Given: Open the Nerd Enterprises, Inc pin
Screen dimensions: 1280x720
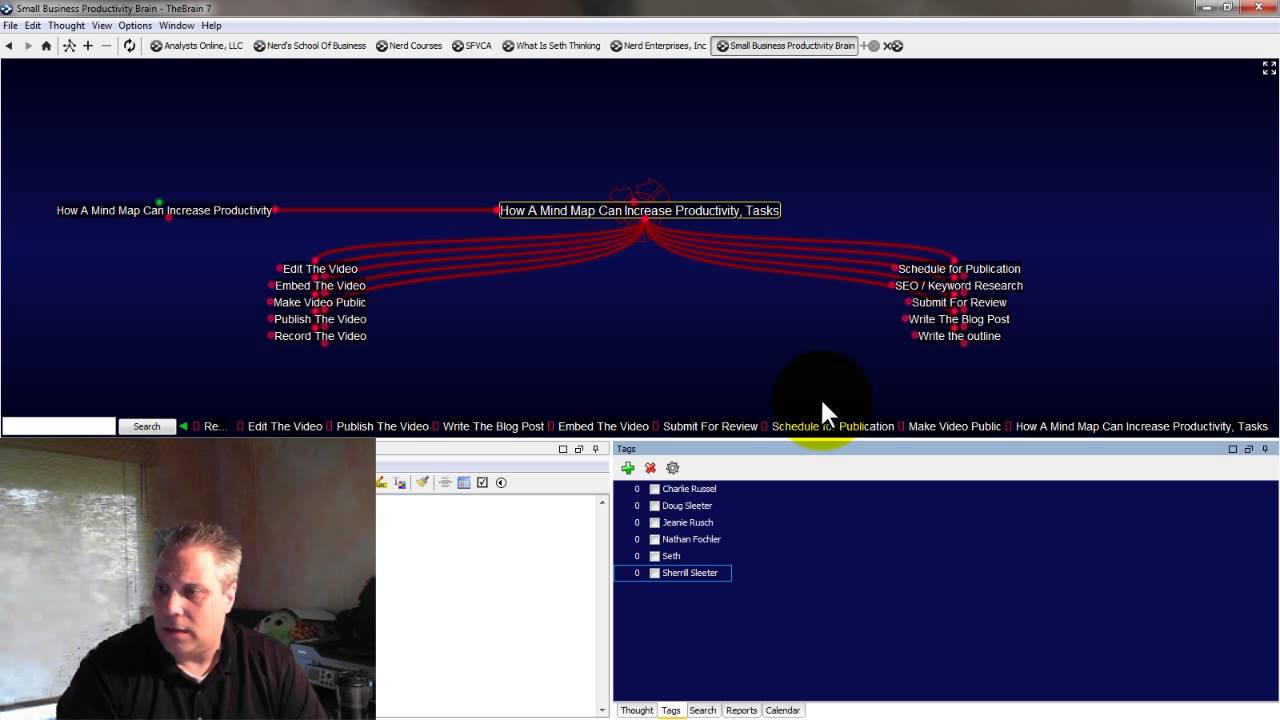Looking at the screenshot, I should coord(659,46).
